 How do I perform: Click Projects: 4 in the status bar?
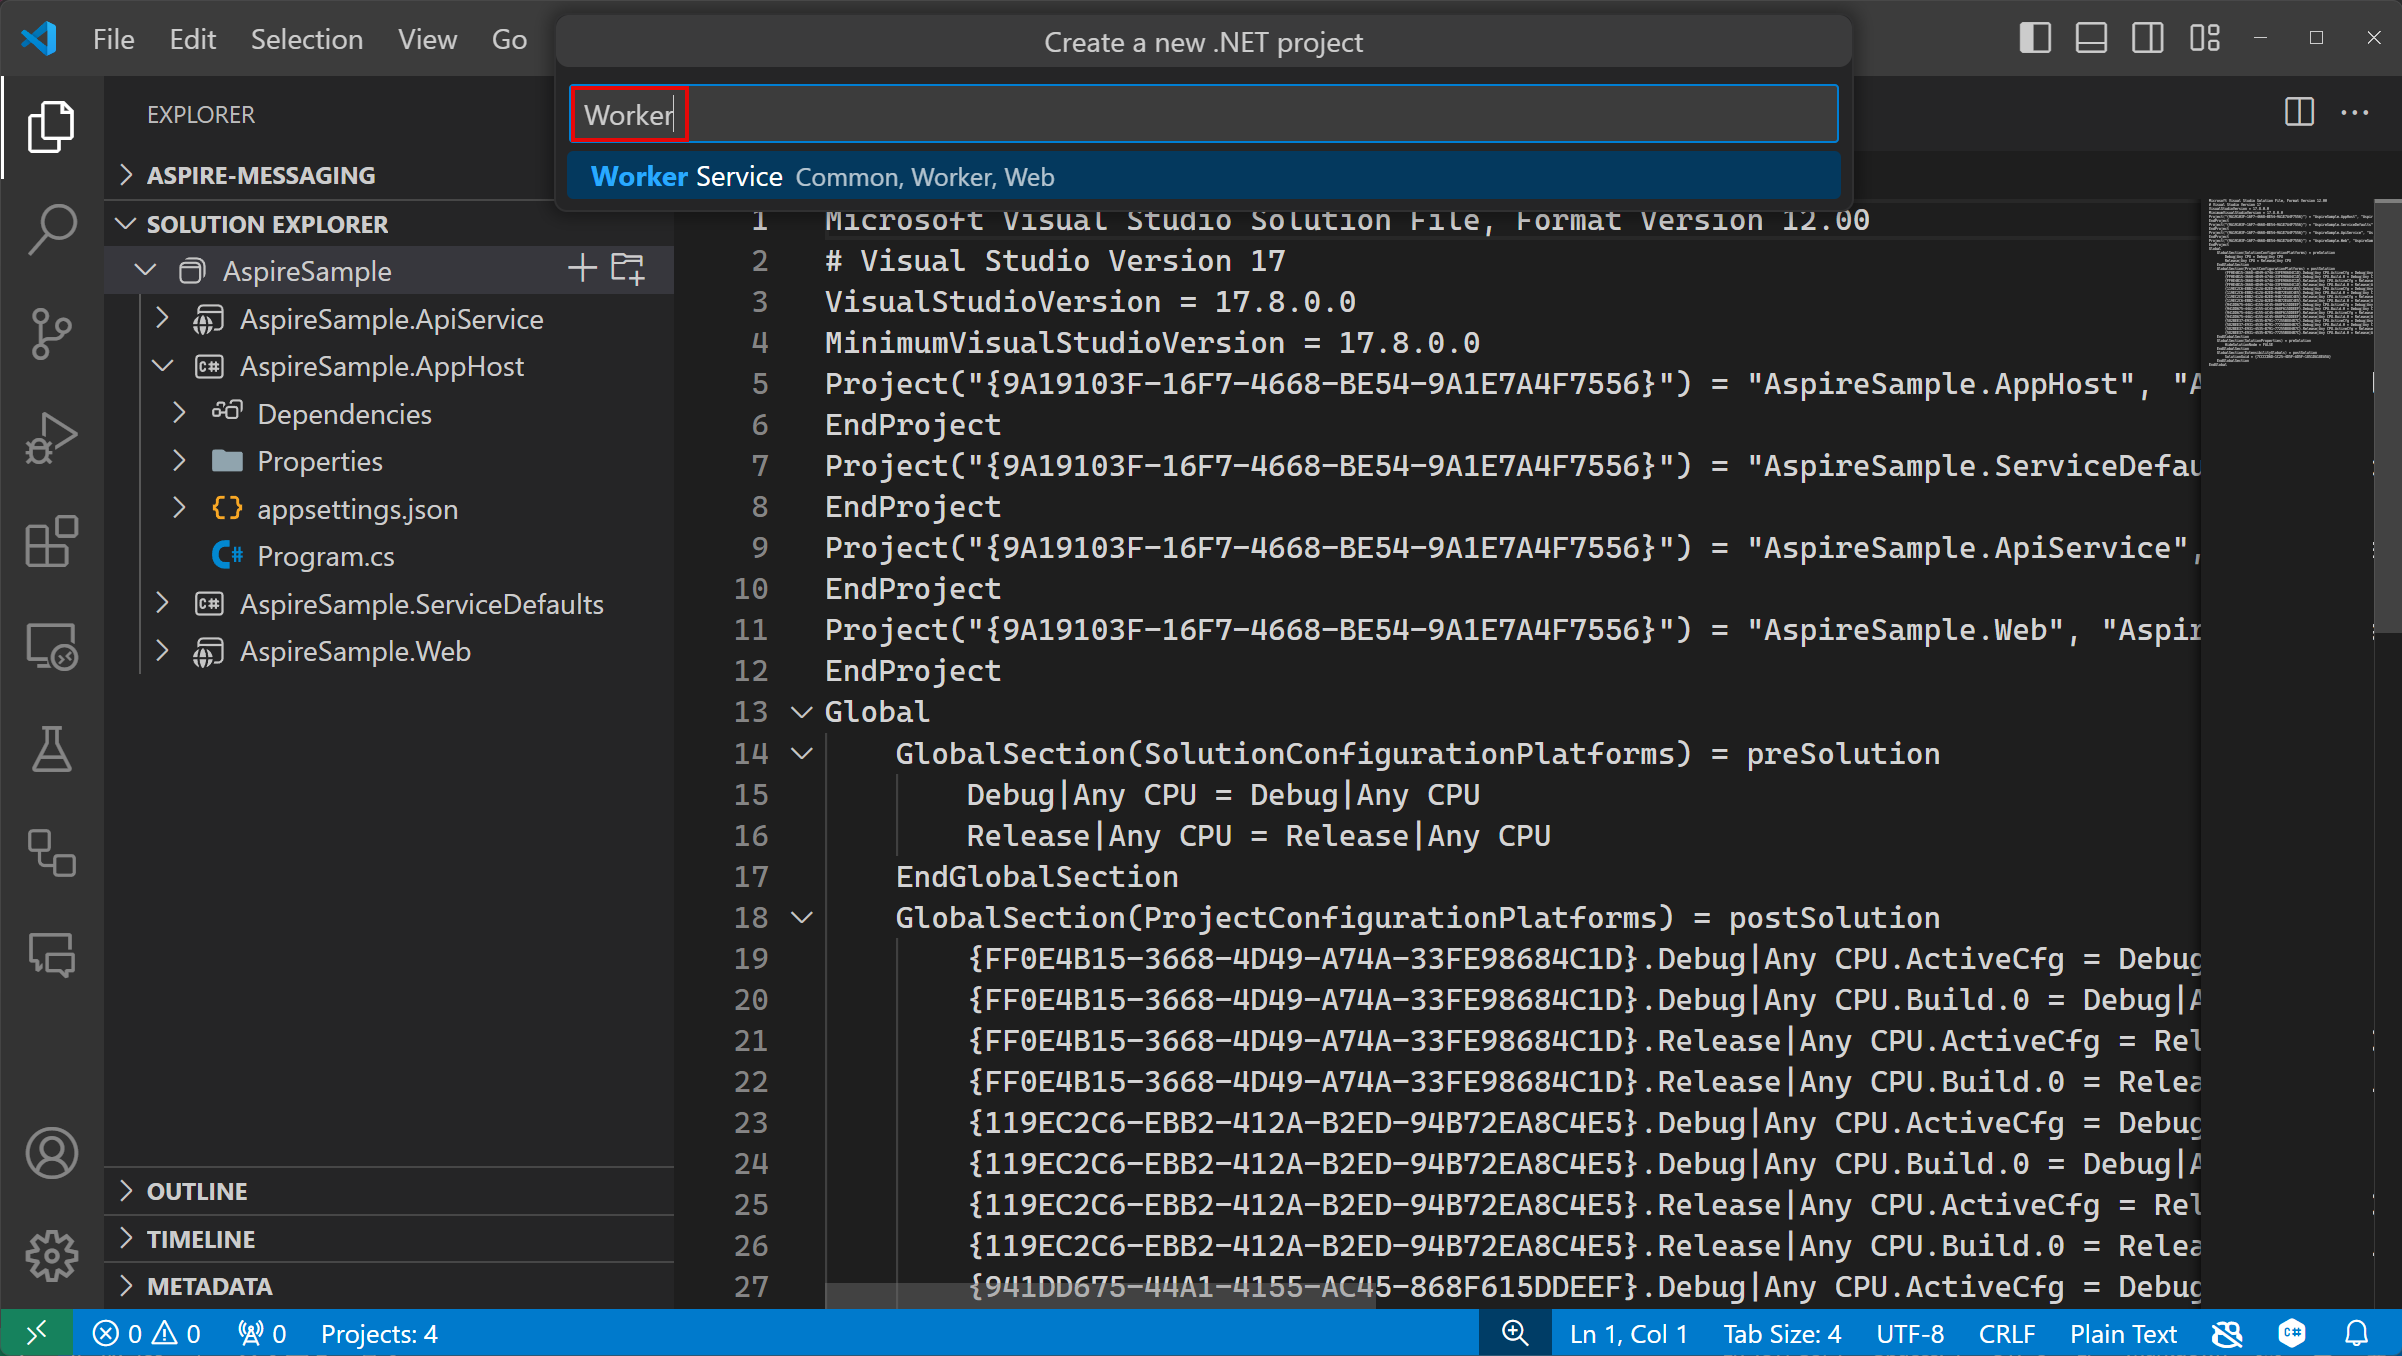(x=379, y=1333)
